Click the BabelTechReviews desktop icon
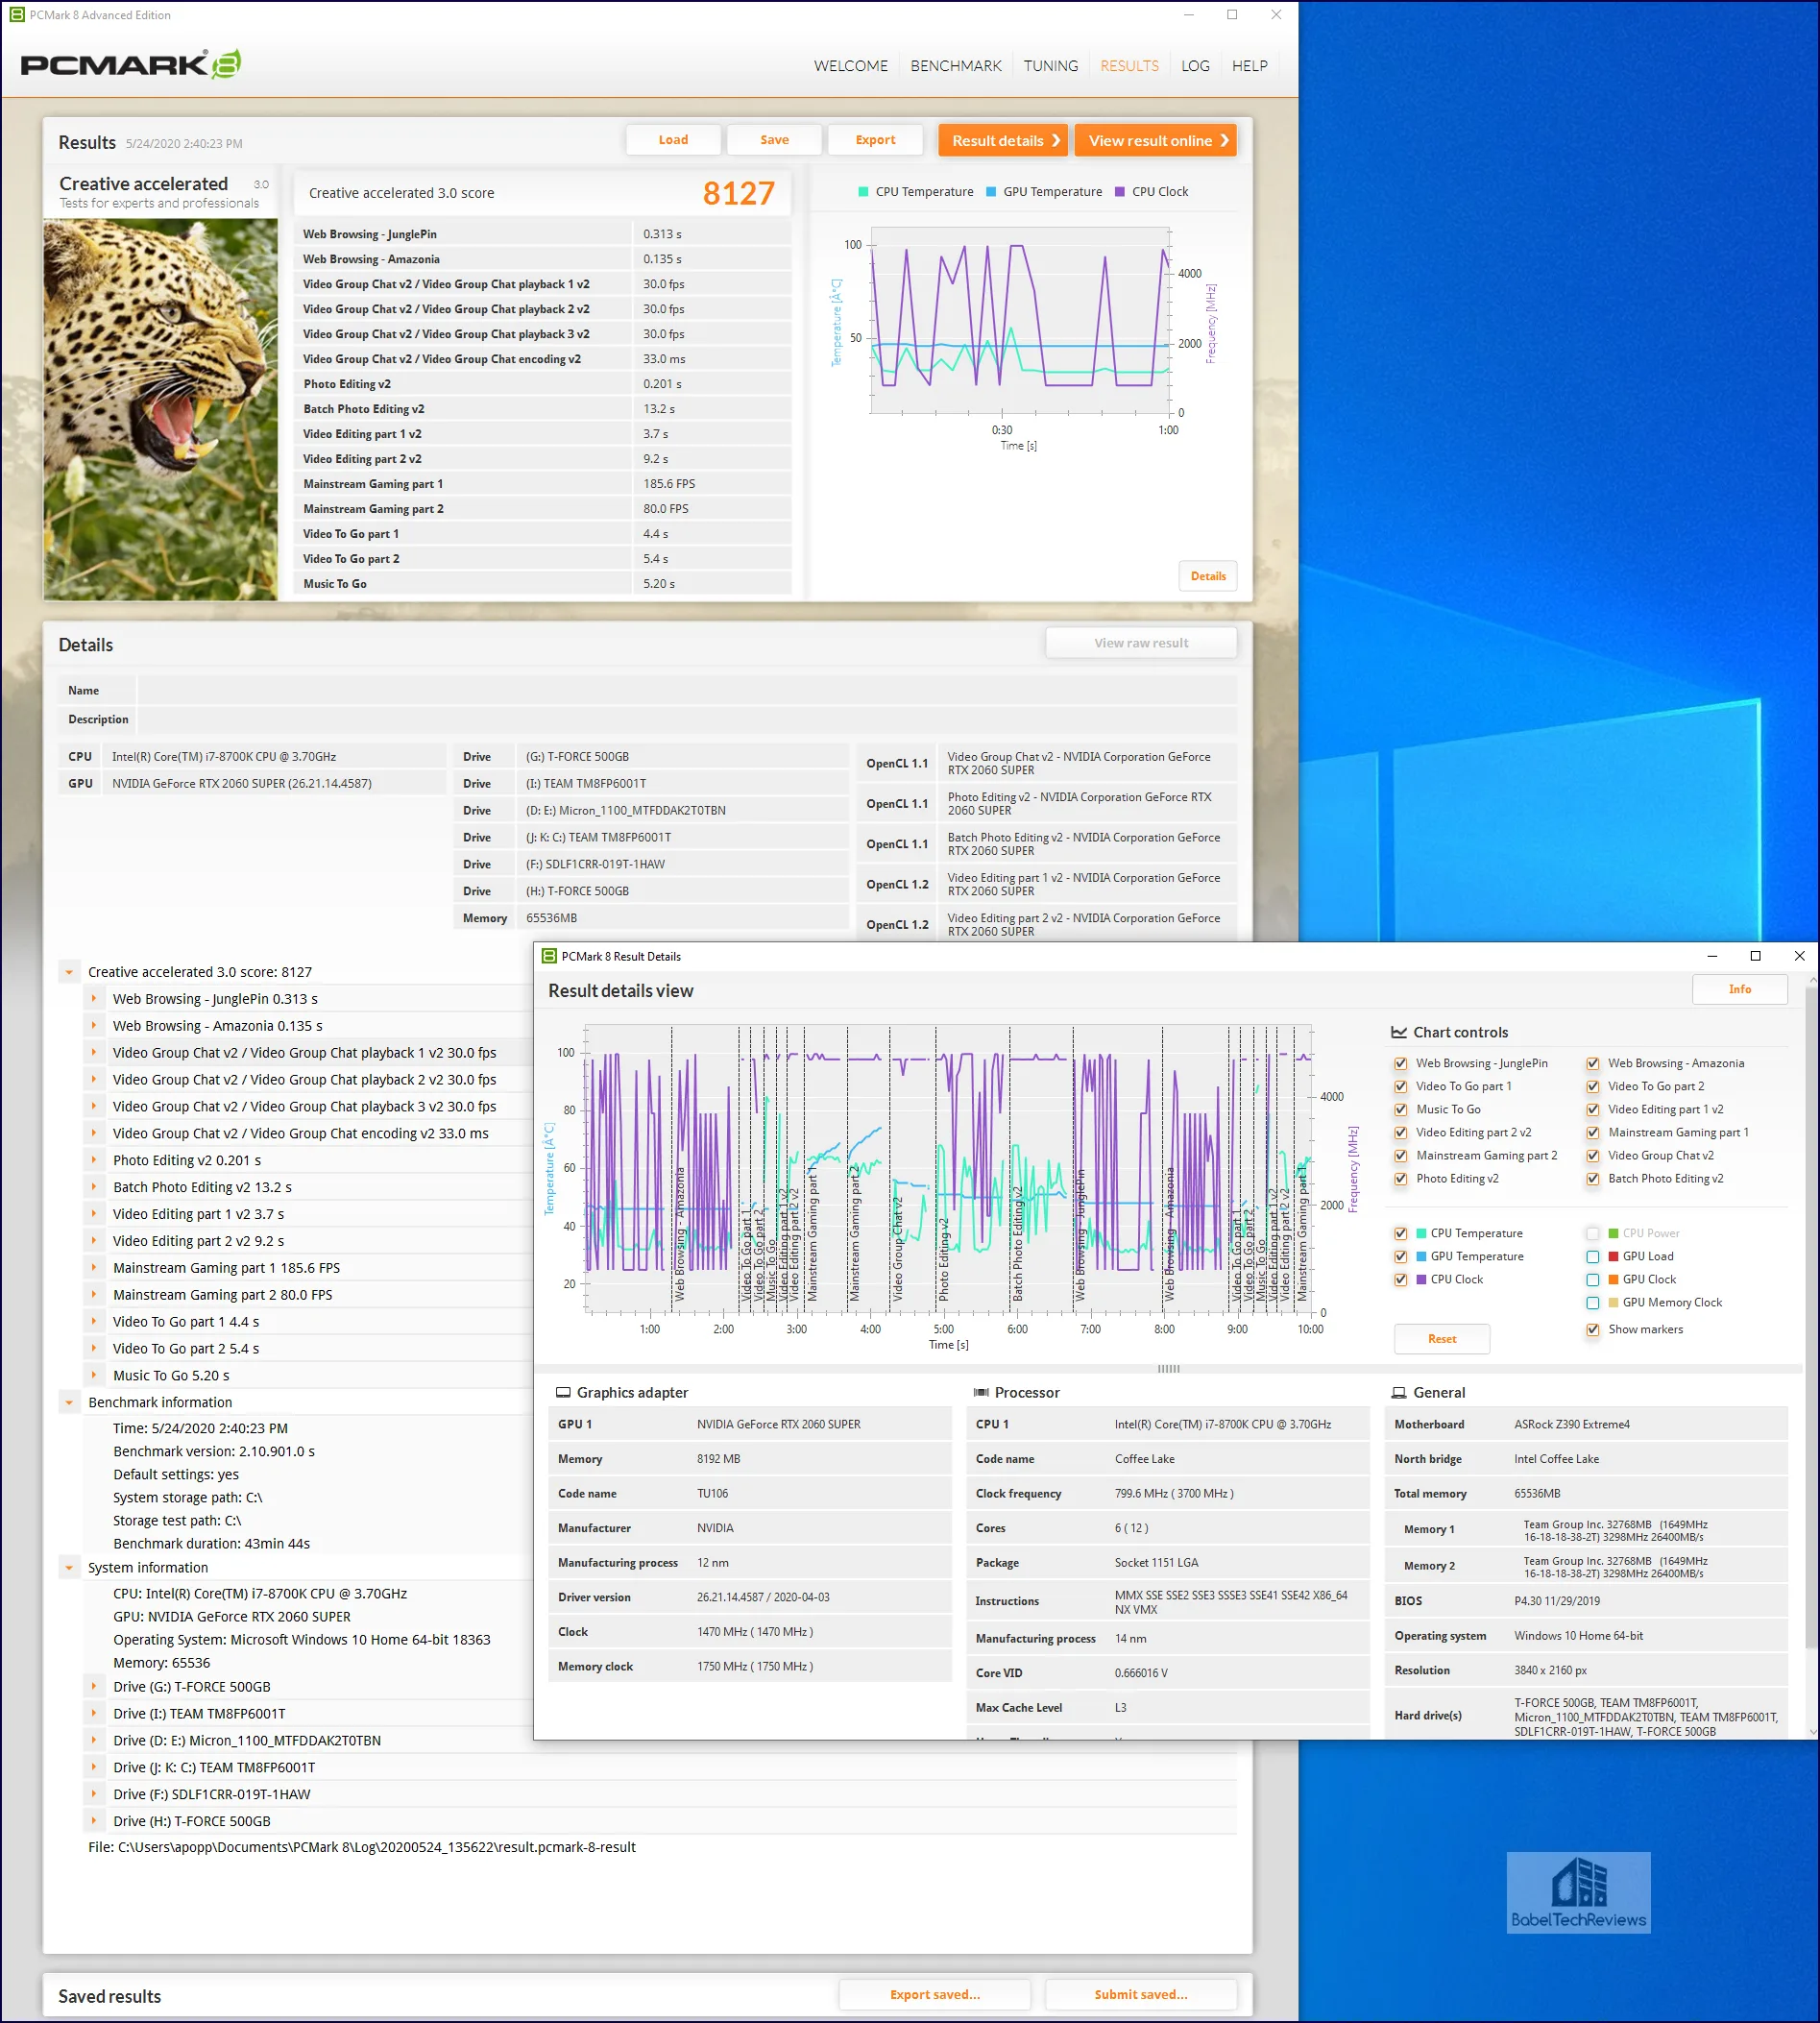The image size is (1820, 2023). click(1578, 1892)
